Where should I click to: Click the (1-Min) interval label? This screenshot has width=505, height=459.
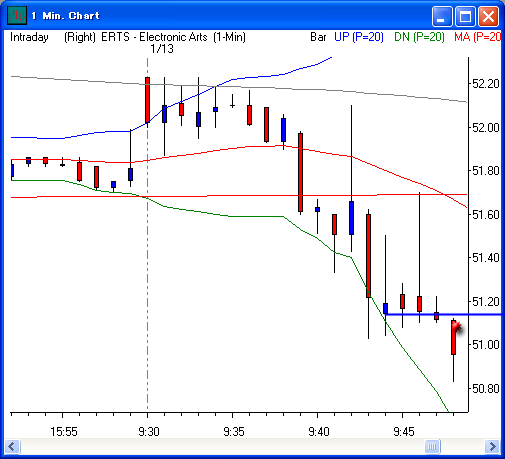pyautogui.click(x=229, y=37)
